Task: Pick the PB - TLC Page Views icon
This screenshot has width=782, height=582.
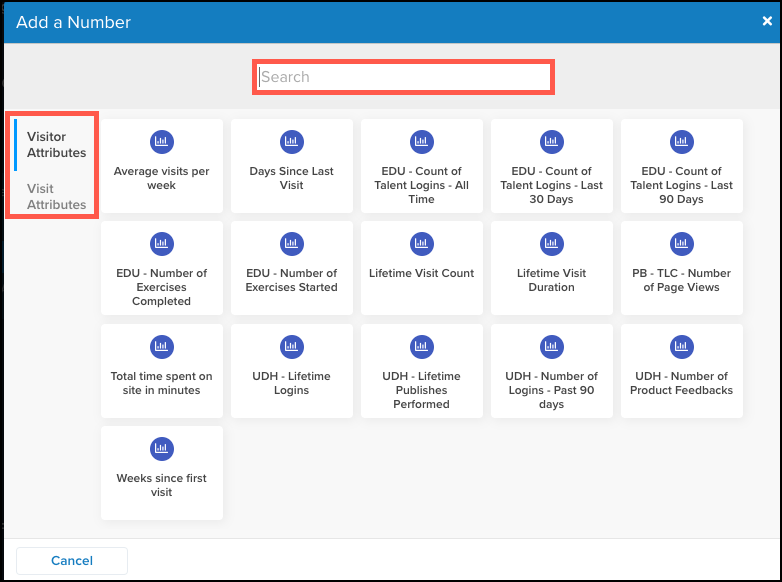Action: coord(681,244)
